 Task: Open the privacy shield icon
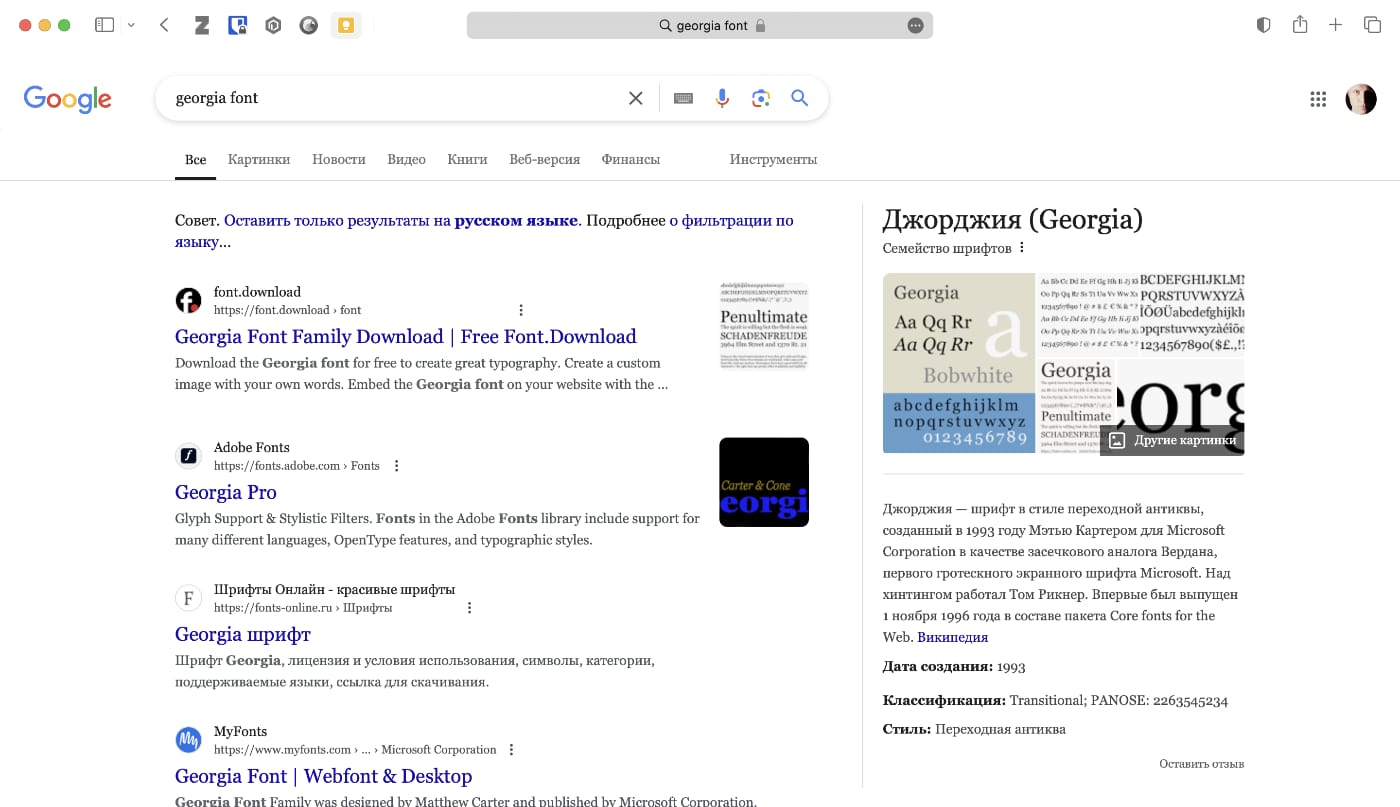tap(1264, 25)
